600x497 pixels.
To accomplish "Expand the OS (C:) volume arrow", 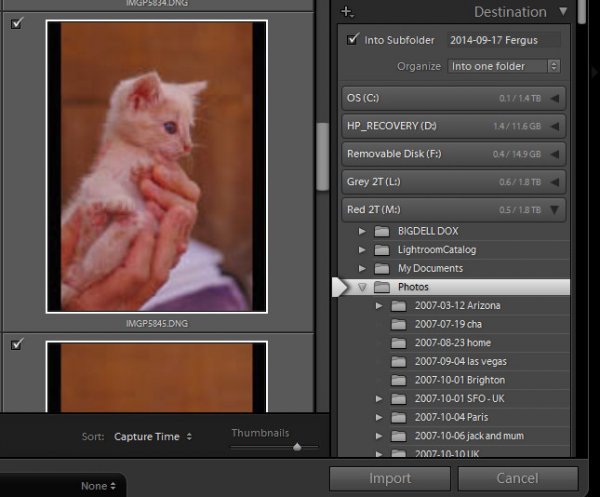I will (x=554, y=98).
